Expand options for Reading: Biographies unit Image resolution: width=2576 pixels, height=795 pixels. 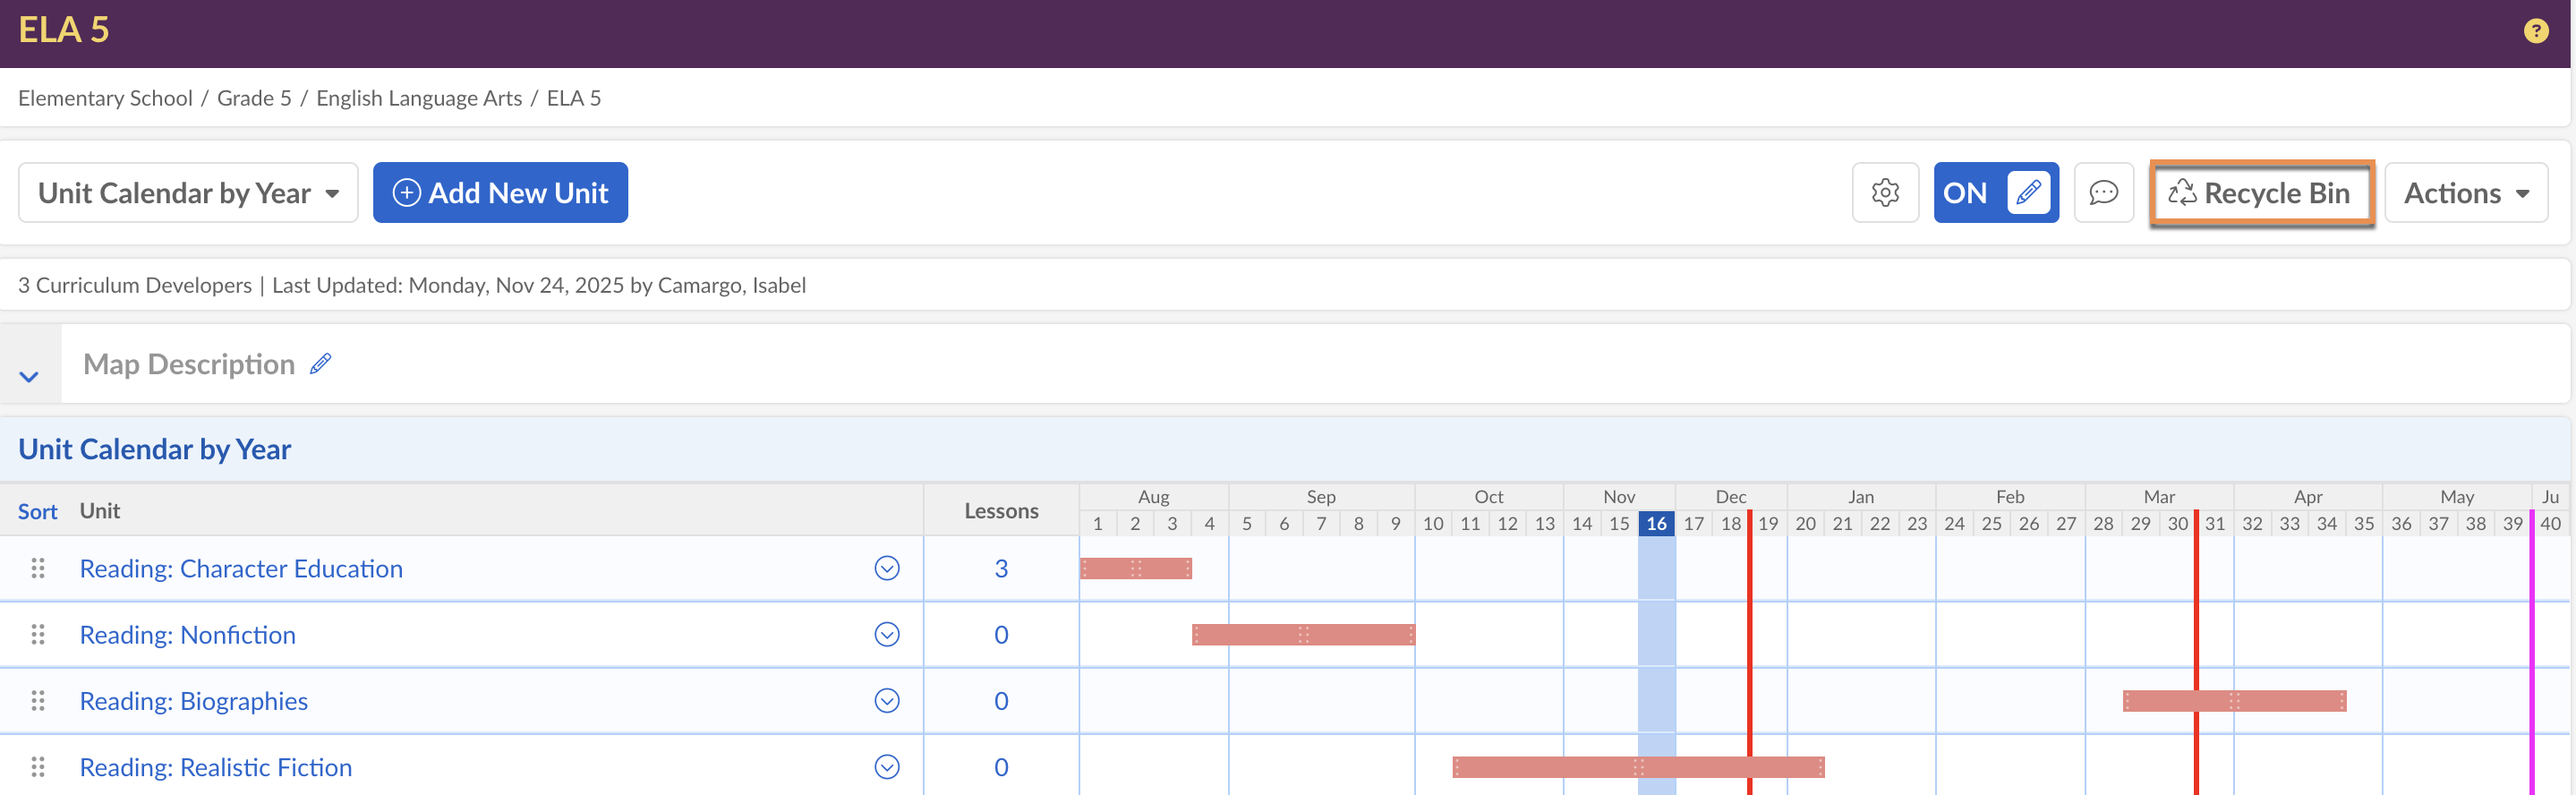(886, 700)
